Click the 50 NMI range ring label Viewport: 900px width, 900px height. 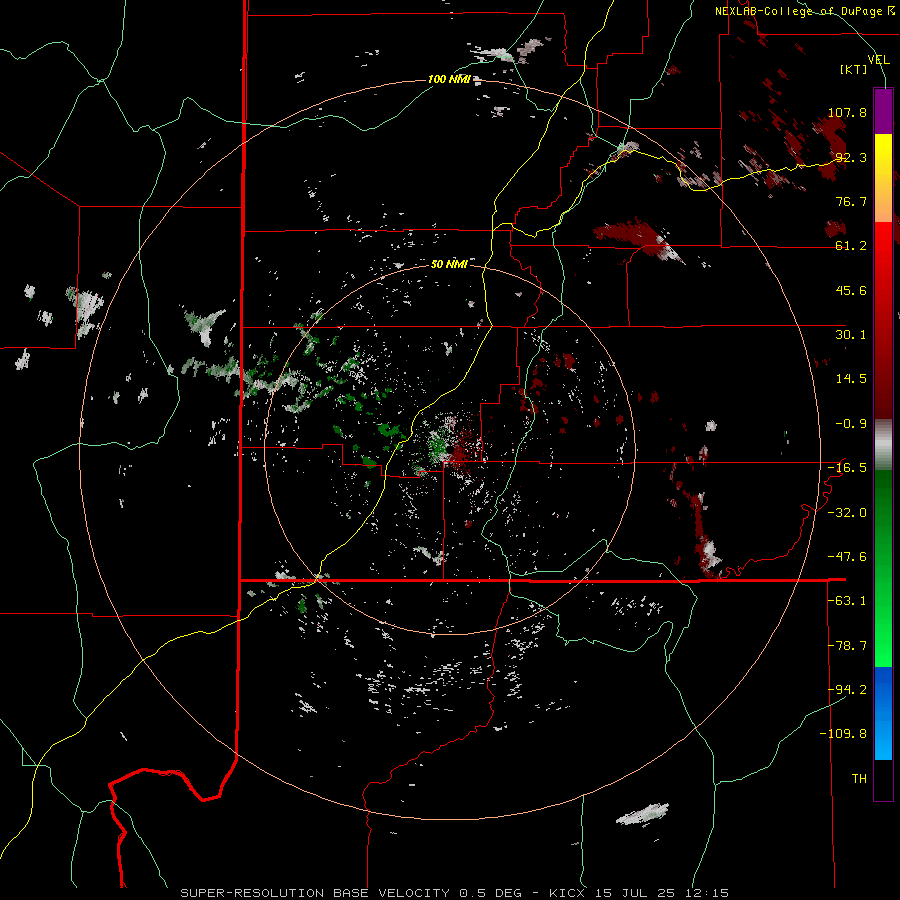[449, 264]
